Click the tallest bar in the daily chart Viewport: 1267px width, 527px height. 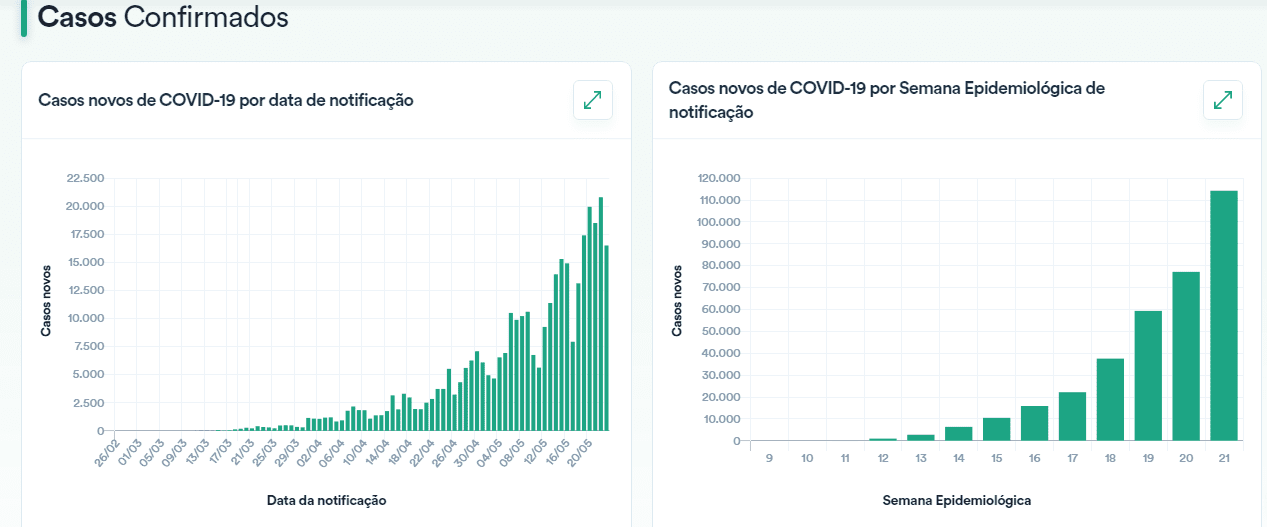pos(601,314)
